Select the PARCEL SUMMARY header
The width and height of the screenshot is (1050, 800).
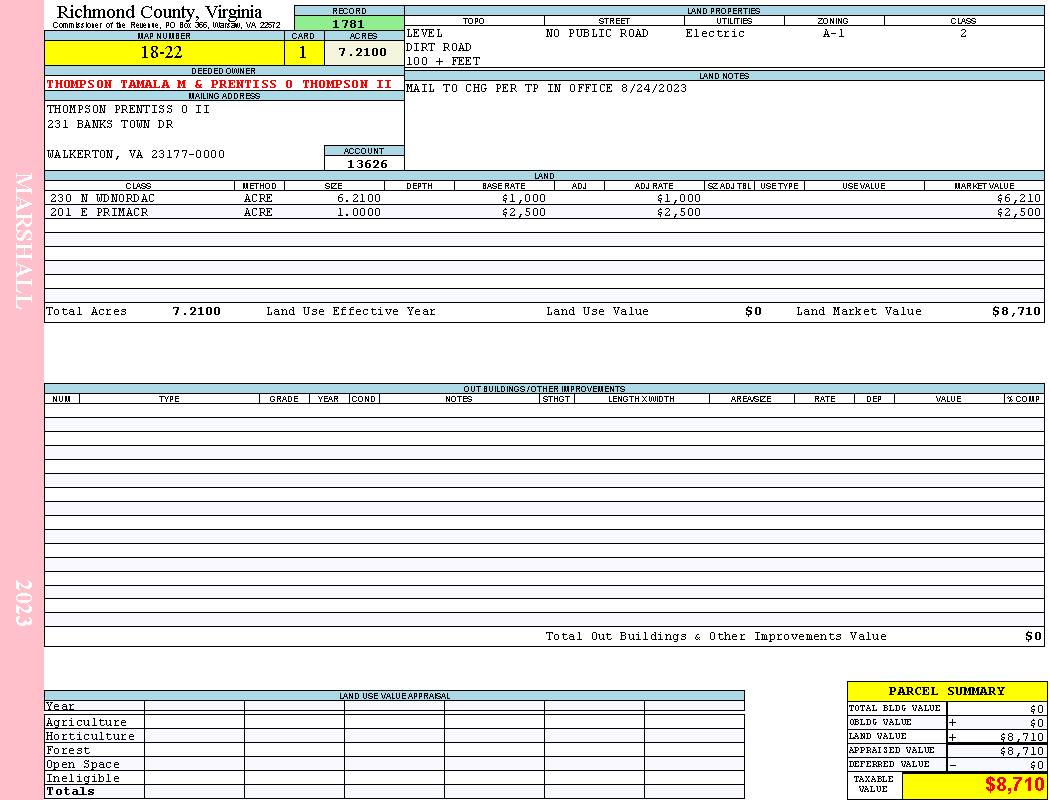click(x=947, y=692)
